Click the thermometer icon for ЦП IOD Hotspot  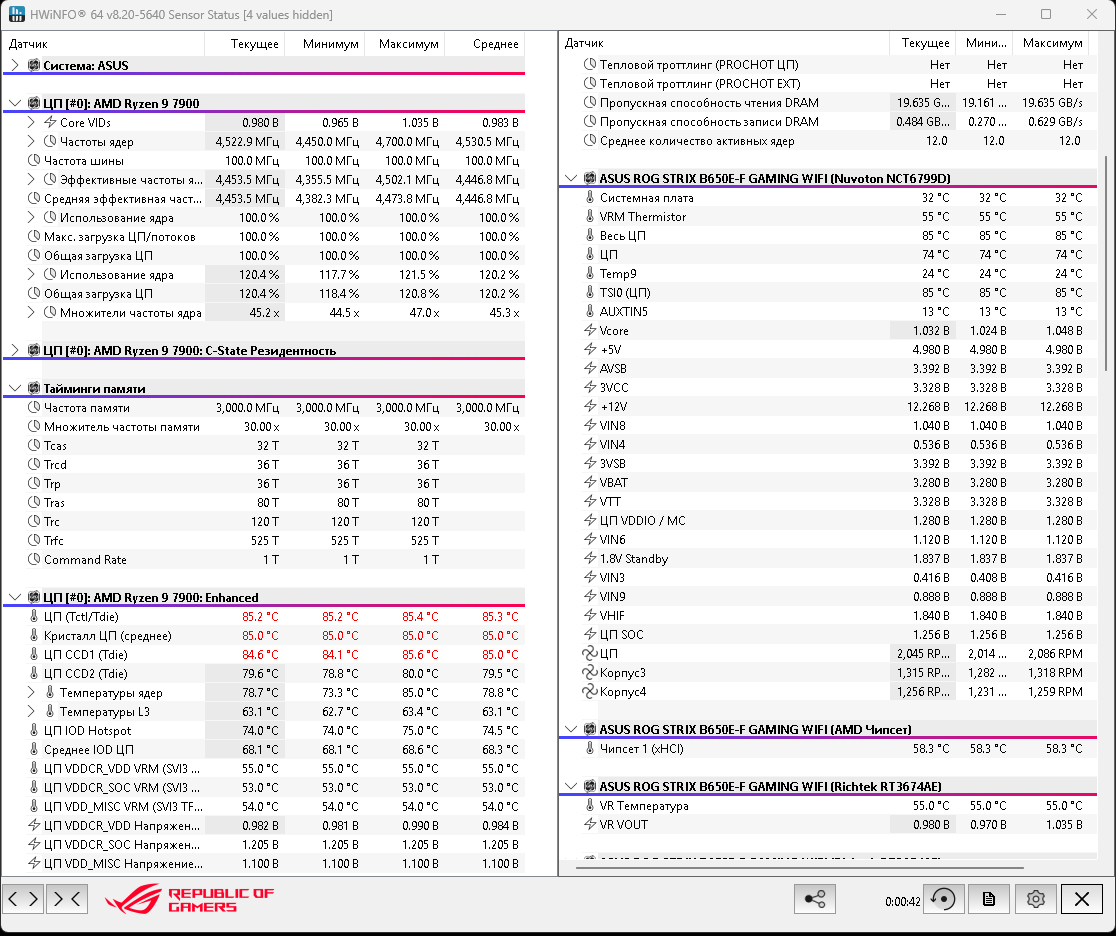(x=33, y=730)
